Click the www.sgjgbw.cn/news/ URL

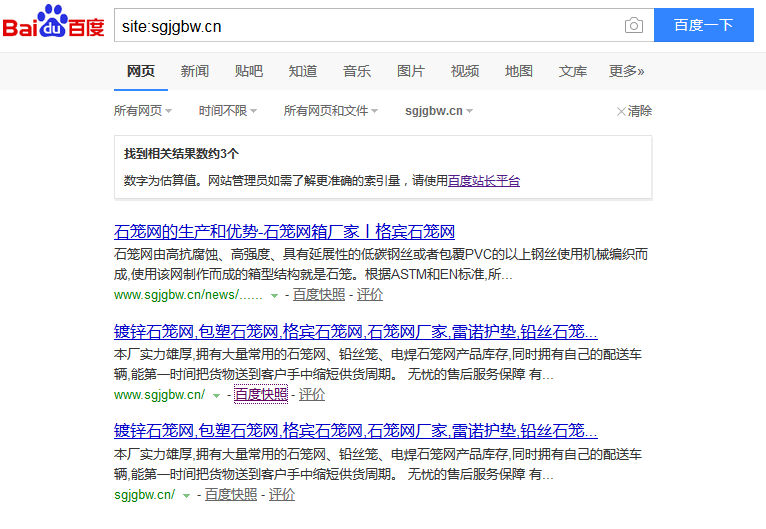(188, 295)
